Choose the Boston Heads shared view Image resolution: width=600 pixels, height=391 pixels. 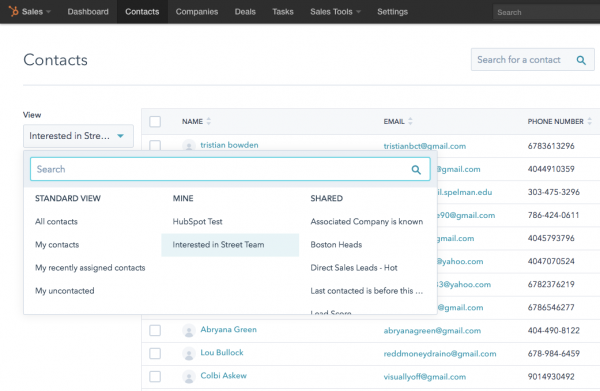click(336, 244)
